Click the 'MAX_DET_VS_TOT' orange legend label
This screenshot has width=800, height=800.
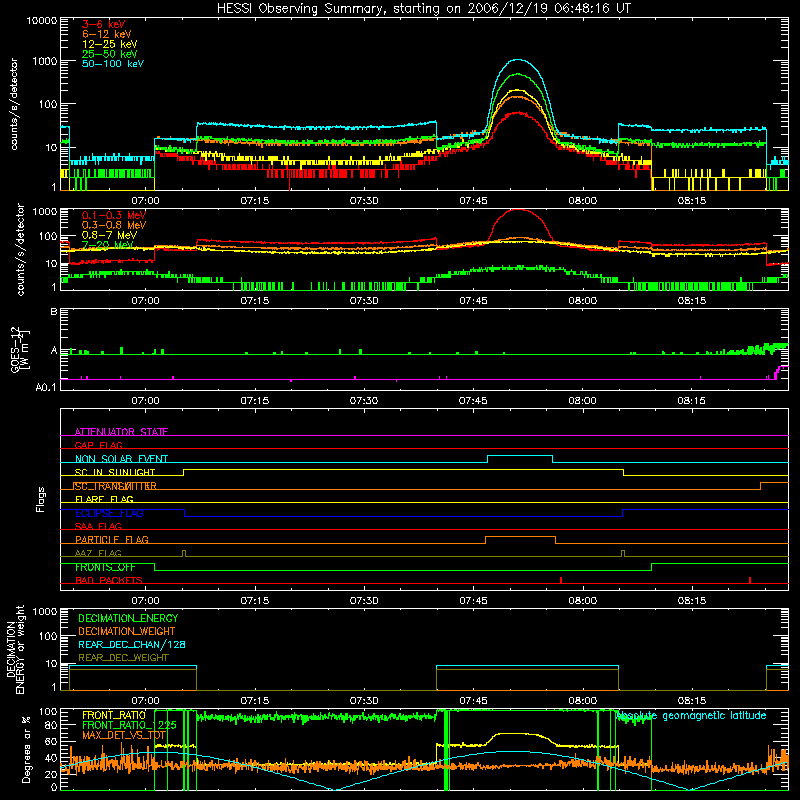tap(124, 735)
